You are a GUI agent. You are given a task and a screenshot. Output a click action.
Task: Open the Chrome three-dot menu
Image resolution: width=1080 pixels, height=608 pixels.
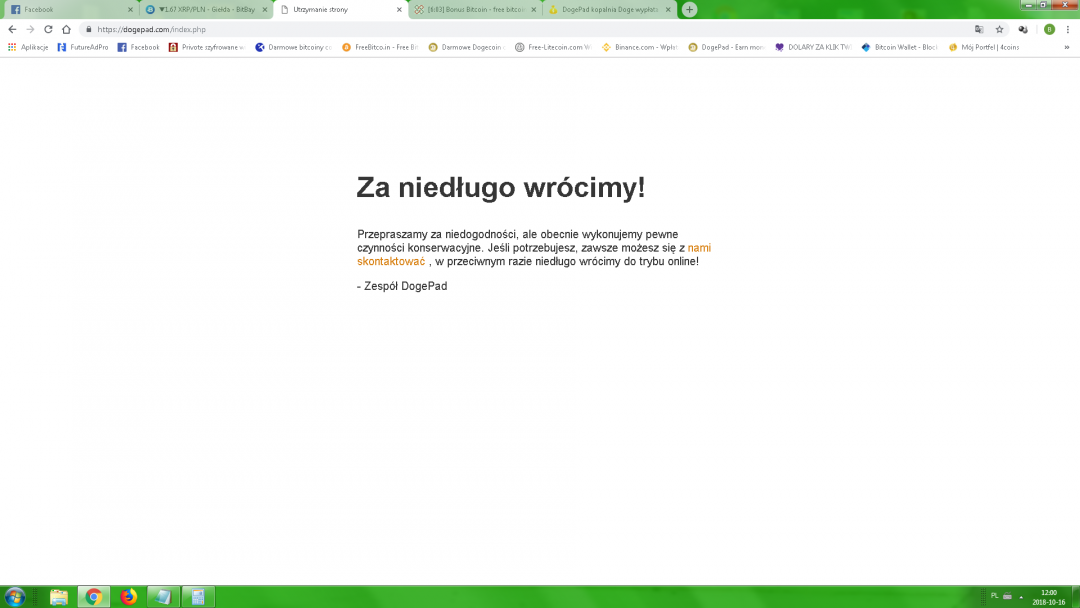click(1068, 29)
